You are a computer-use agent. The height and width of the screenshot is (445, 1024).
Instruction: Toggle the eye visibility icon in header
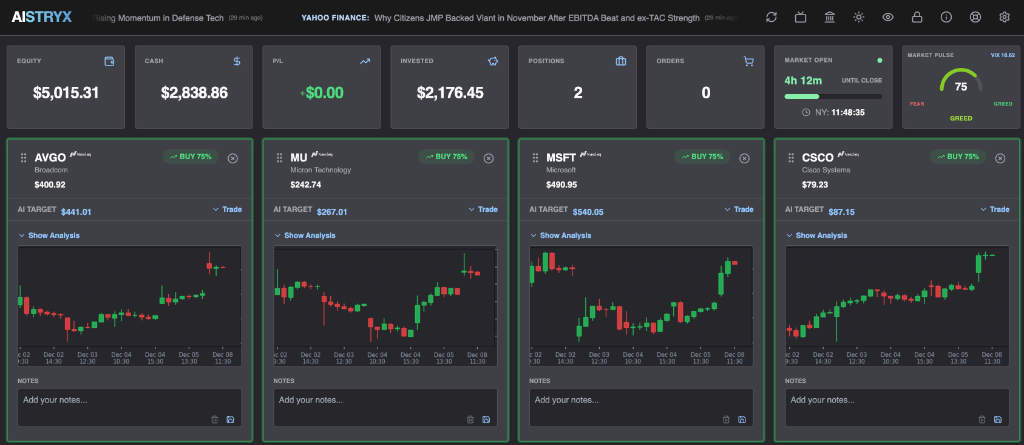(888, 18)
